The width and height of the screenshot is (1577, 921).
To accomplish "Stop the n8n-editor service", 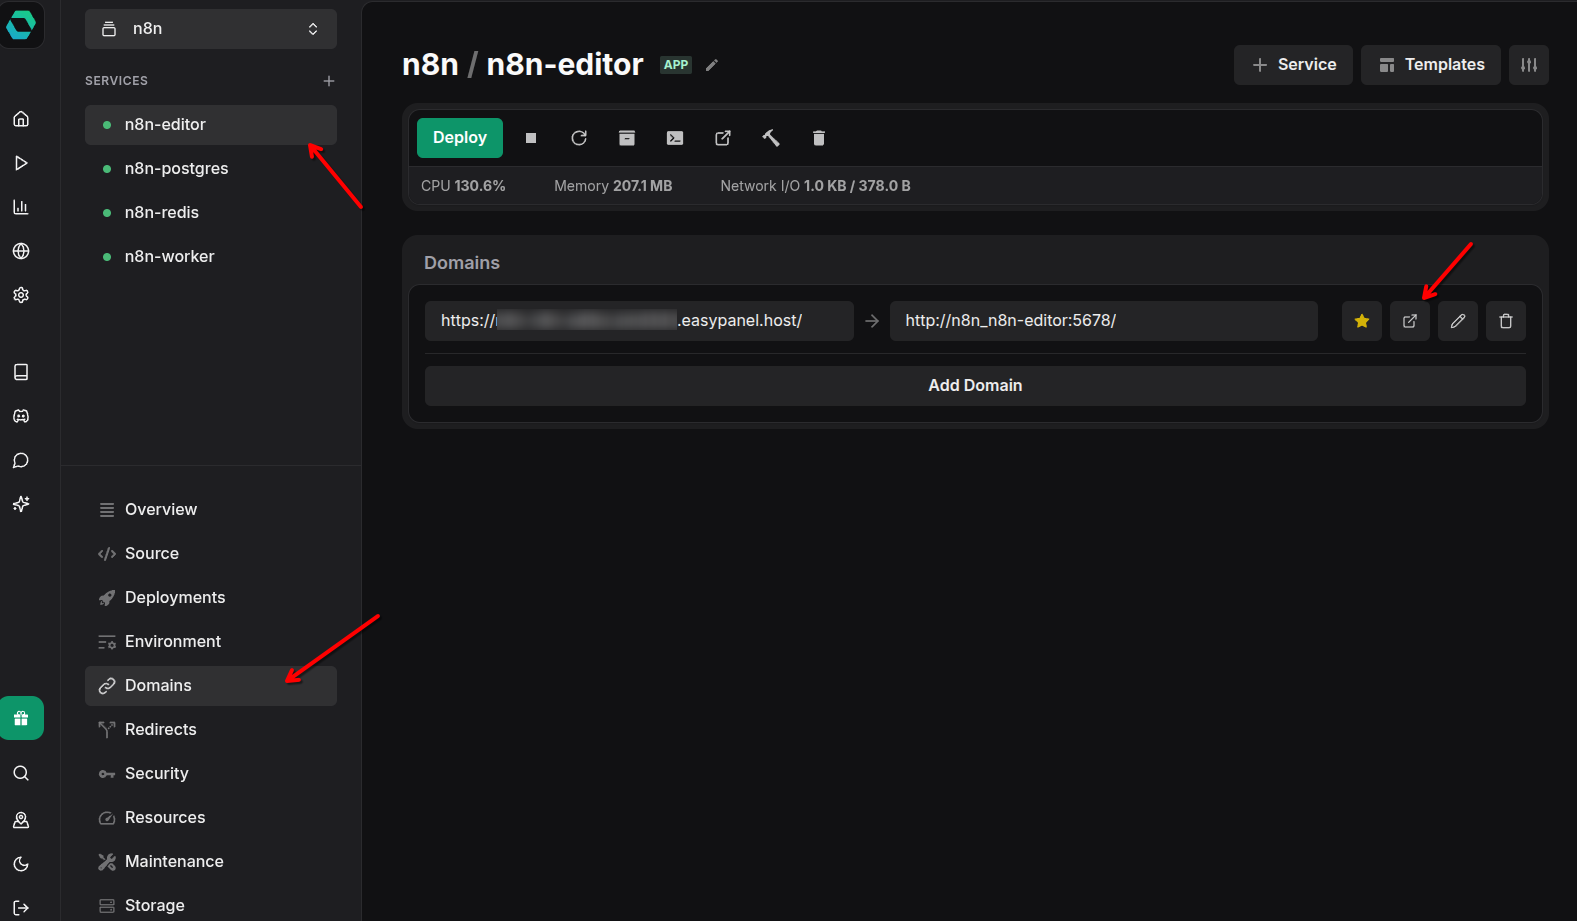I will 531,138.
